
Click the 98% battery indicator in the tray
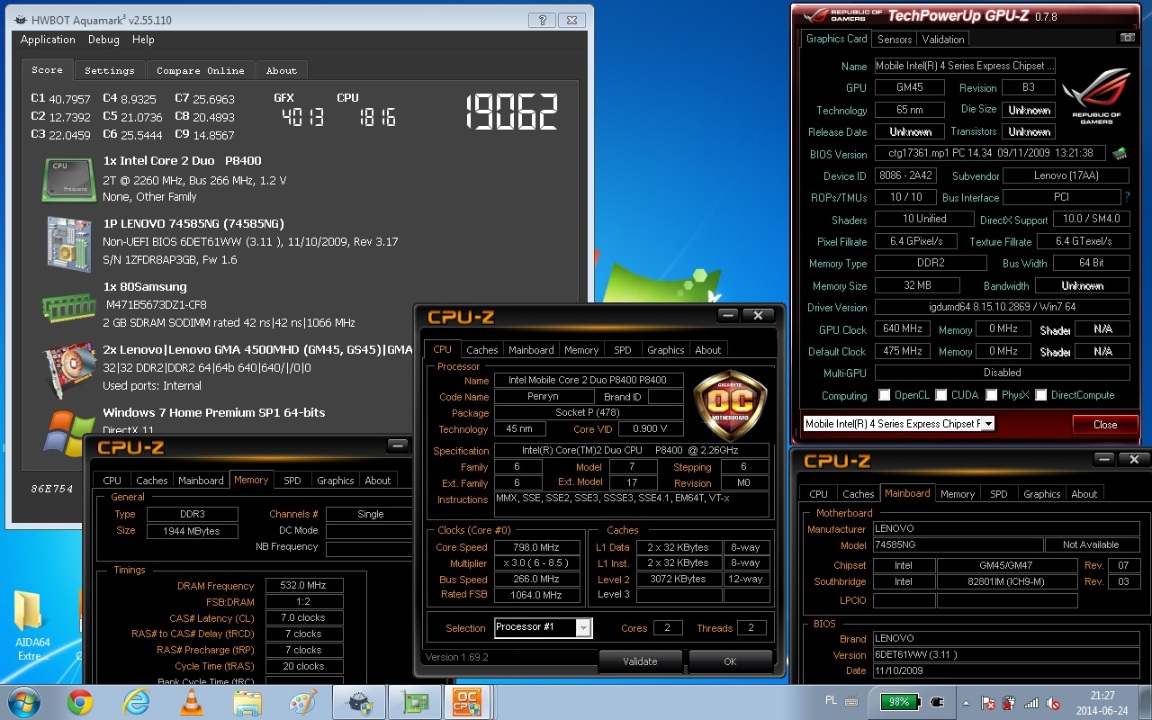tap(899, 702)
